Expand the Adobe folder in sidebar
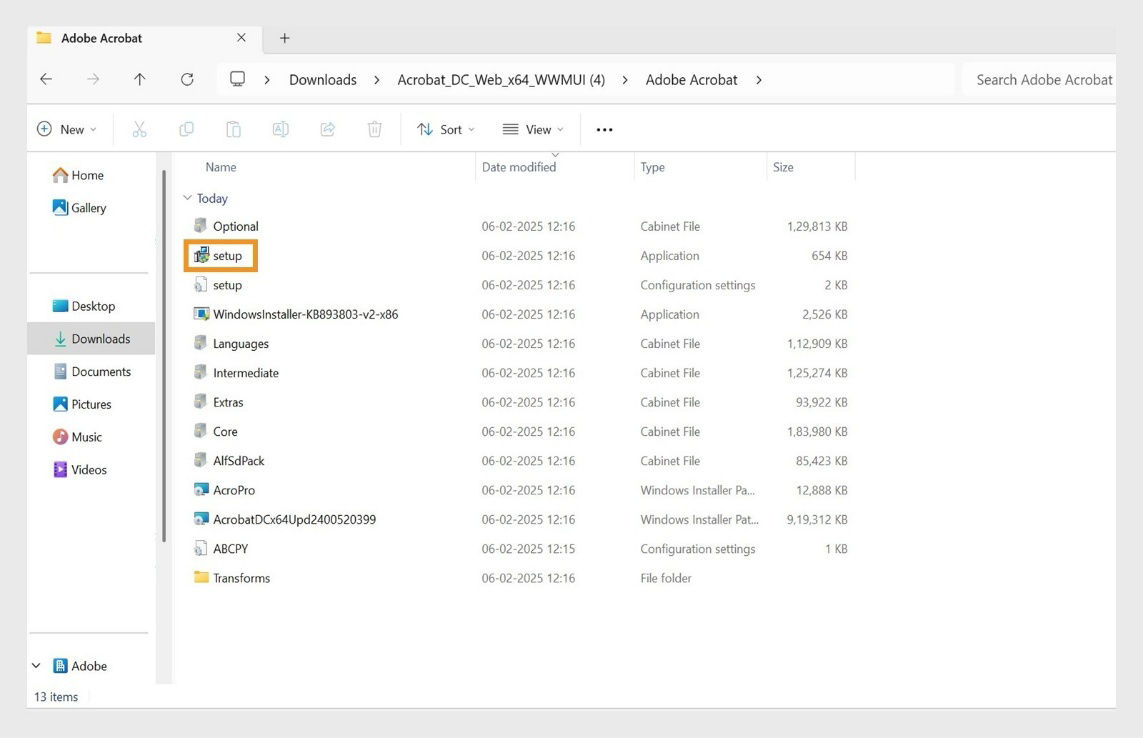The width and height of the screenshot is (1143, 738). 35,665
